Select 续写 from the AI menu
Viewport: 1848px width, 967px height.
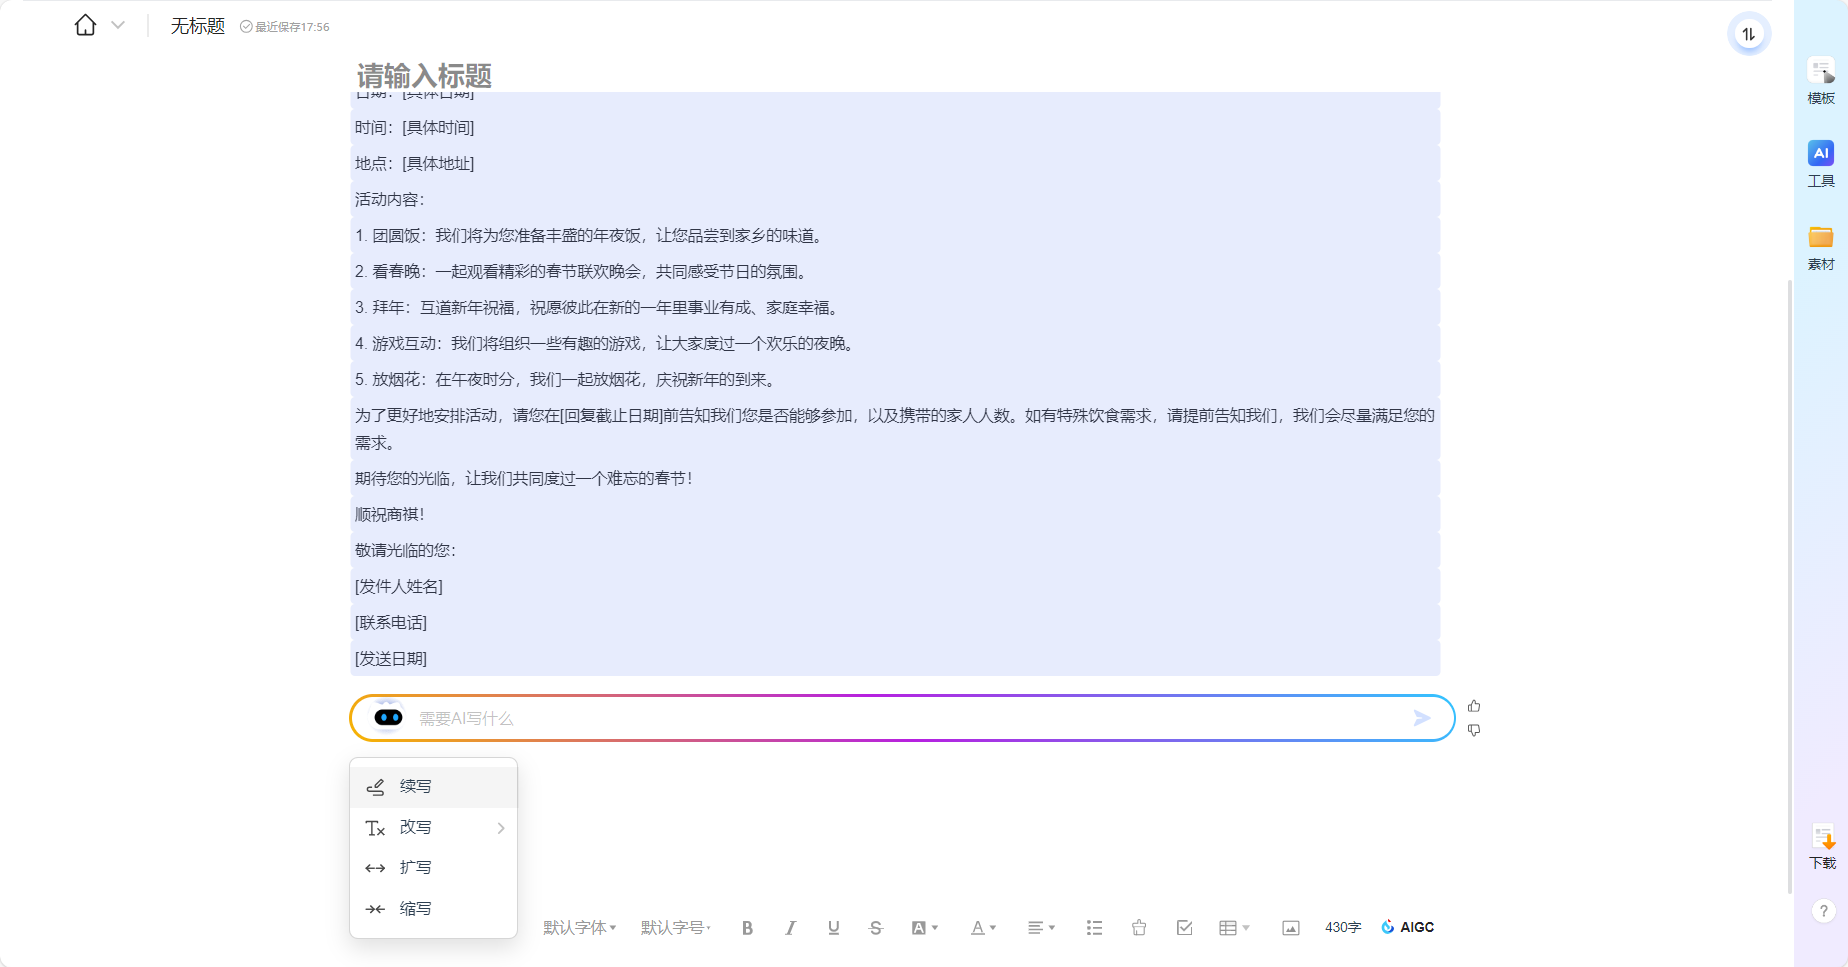coord(415,787)
